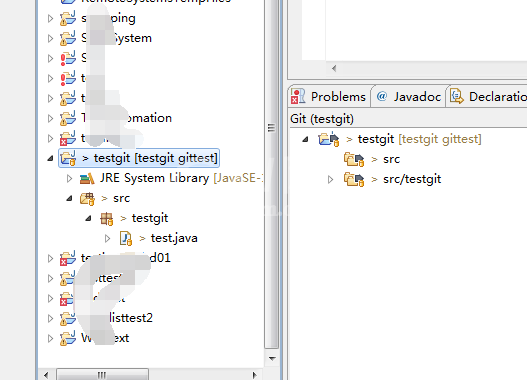The width and height of the screenshot is (527, 380).
Task: Expand src/testgit in Git panel
Action: [x=330, y=179]
